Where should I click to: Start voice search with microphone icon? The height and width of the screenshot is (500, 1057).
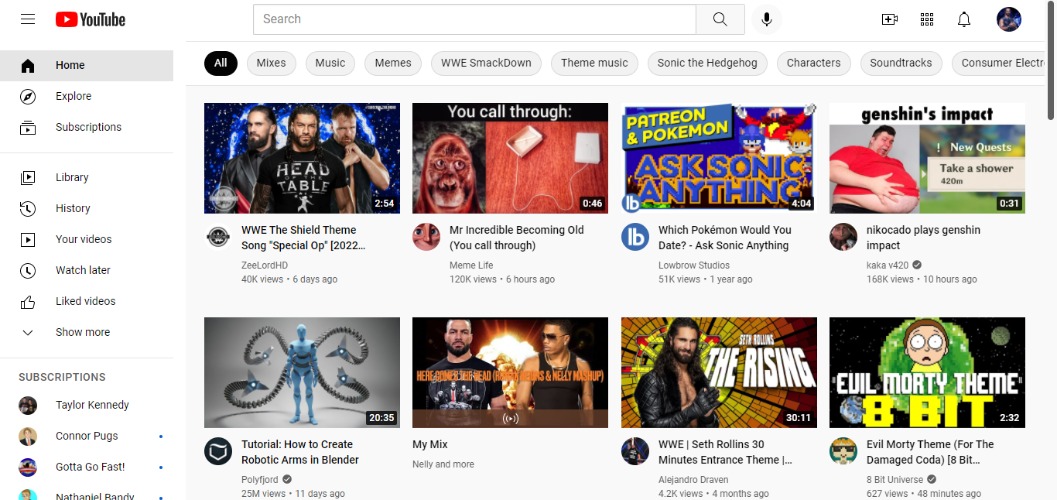(x=766, y=19)
